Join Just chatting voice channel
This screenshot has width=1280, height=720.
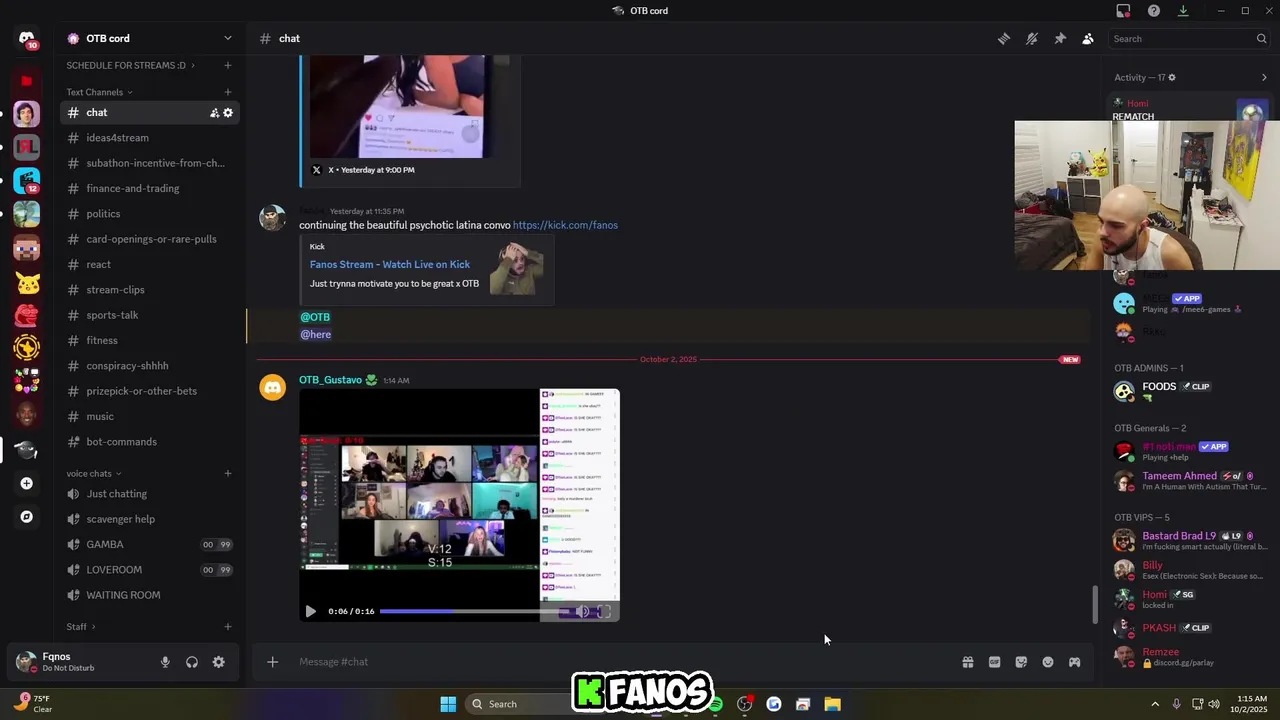click(x=150, y=494)
